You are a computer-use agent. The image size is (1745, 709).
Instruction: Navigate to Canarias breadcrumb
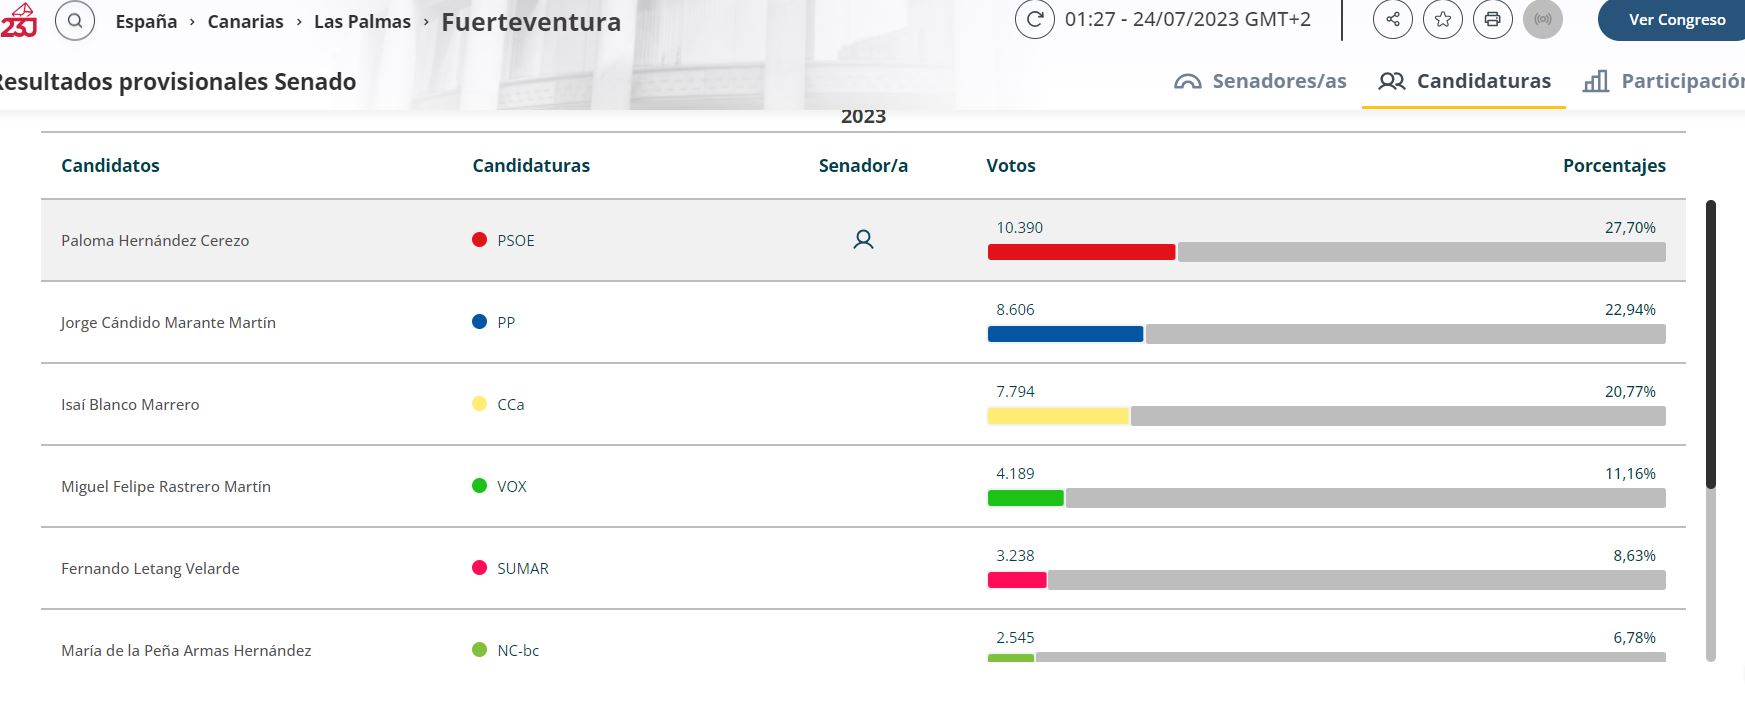[245, 21]
